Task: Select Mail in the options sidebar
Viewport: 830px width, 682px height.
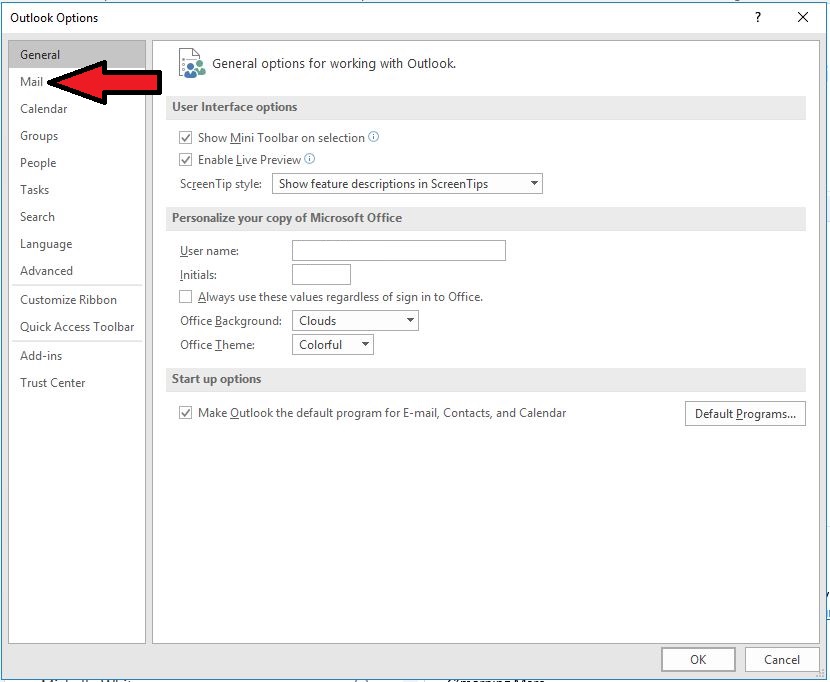Action: point(32,82)
